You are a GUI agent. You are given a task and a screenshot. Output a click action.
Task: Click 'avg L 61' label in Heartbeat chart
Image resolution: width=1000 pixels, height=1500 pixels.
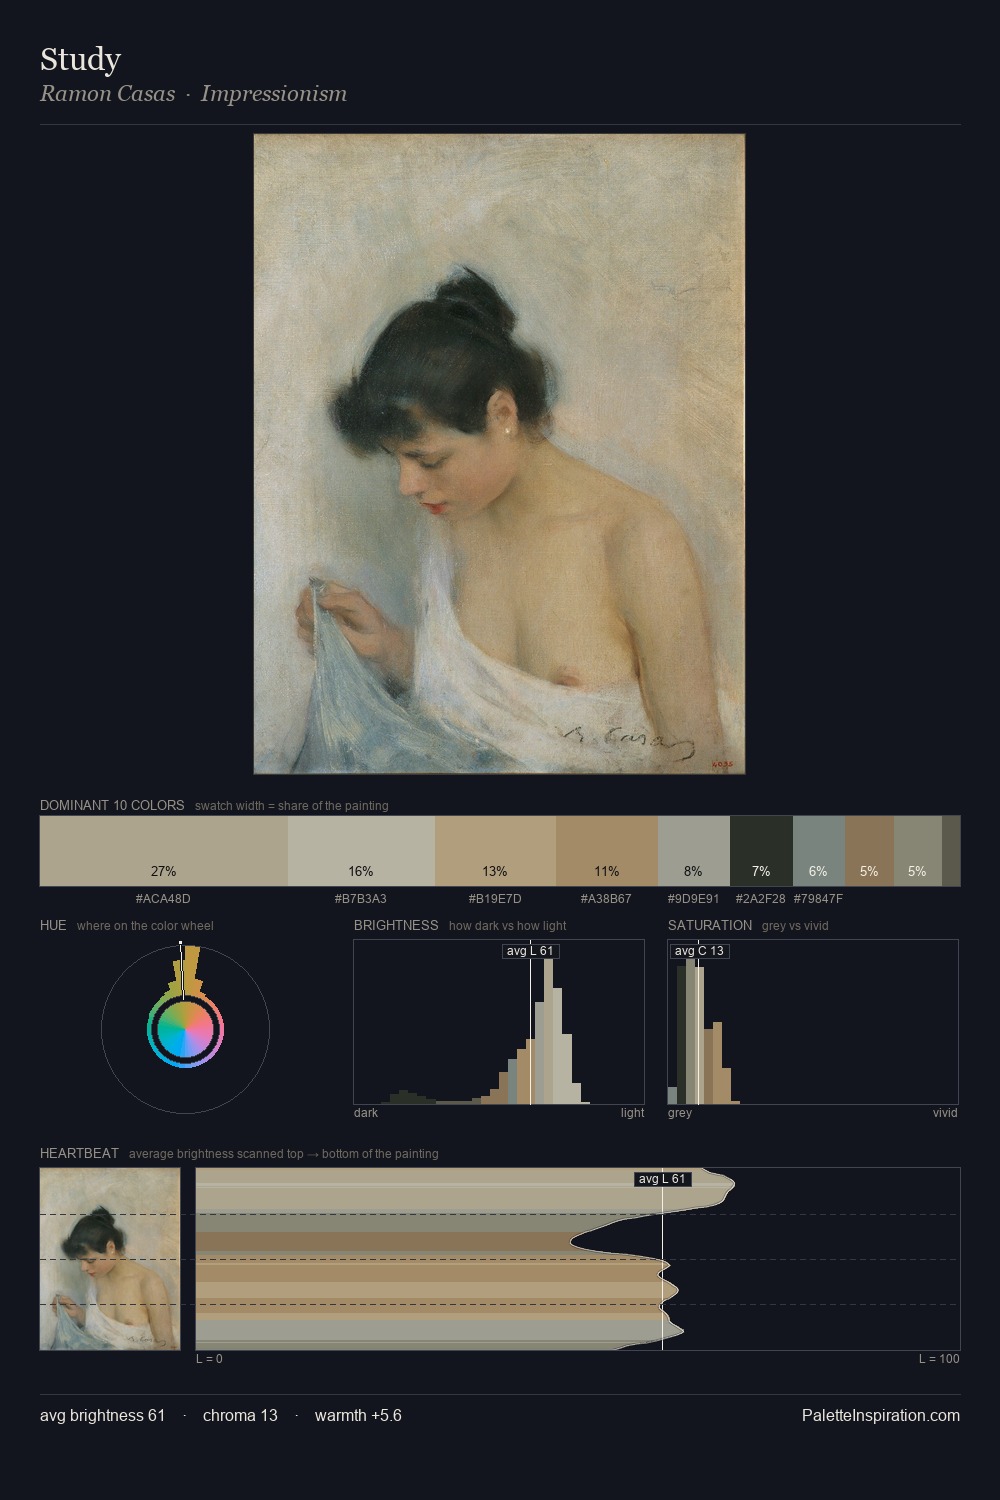[662, 1179]
